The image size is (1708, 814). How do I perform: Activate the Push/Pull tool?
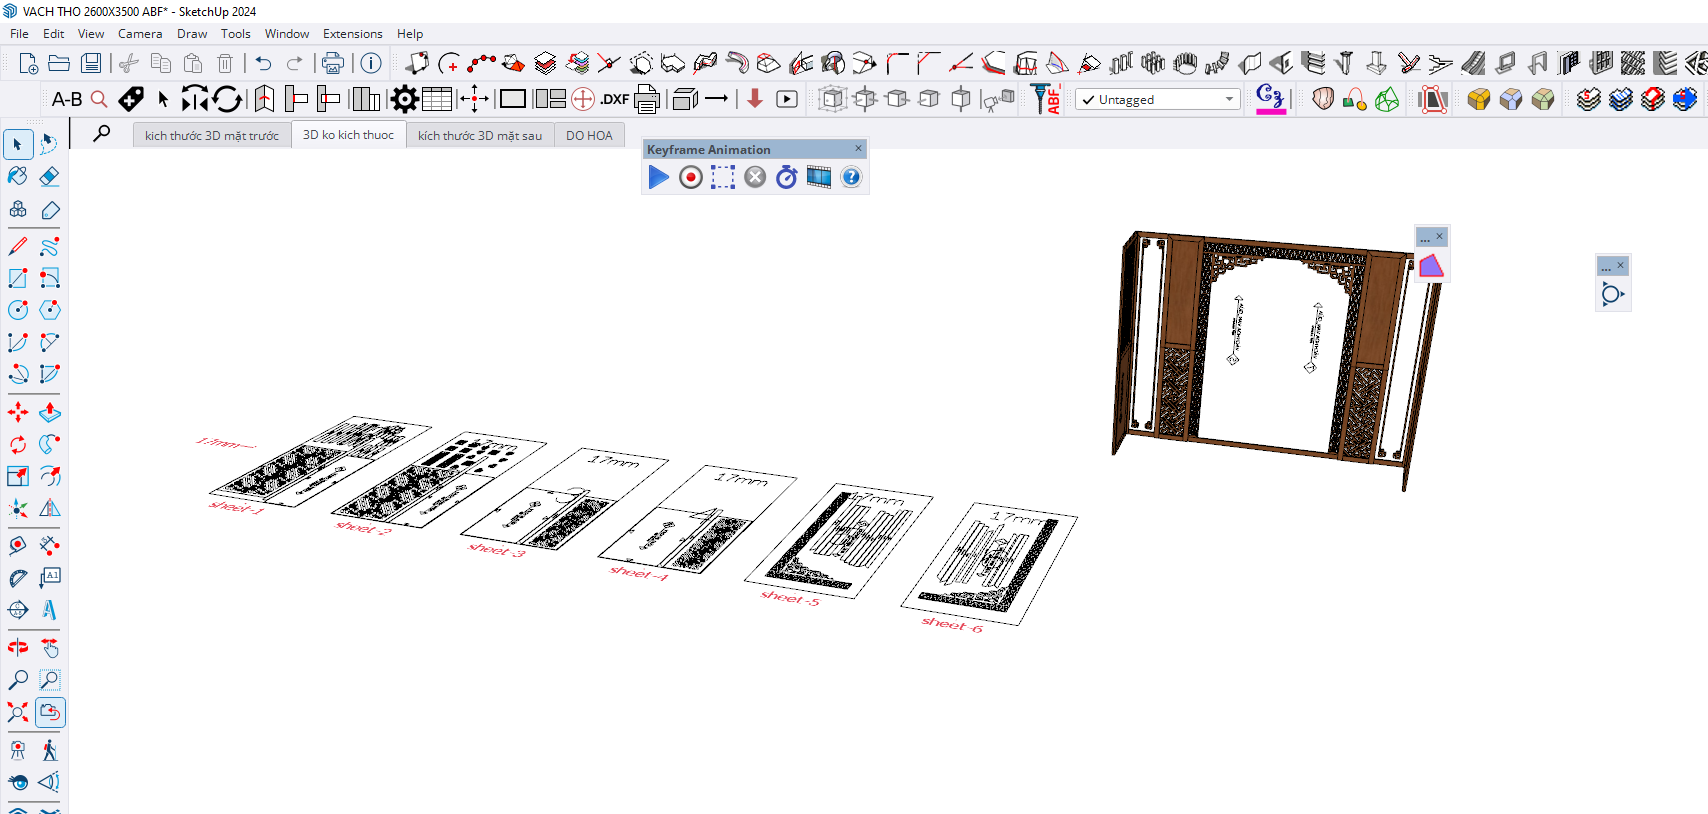pos(49,412)
